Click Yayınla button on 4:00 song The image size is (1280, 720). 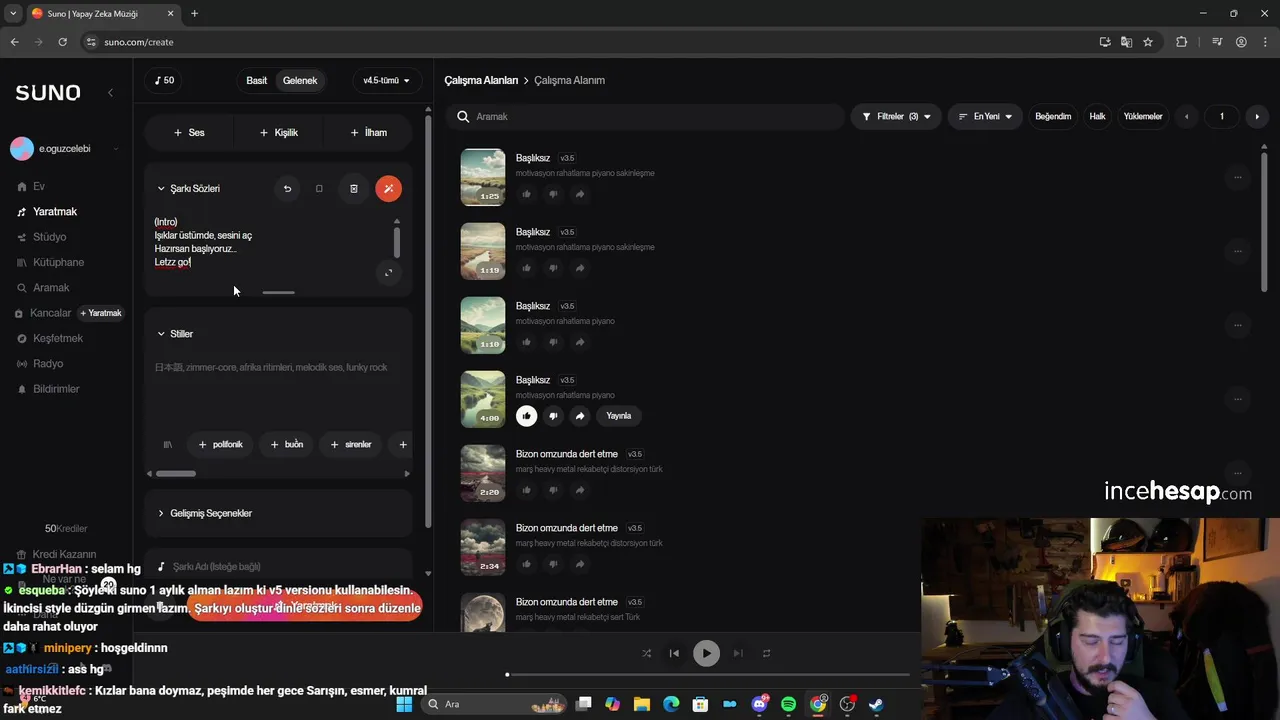(619, 416)
